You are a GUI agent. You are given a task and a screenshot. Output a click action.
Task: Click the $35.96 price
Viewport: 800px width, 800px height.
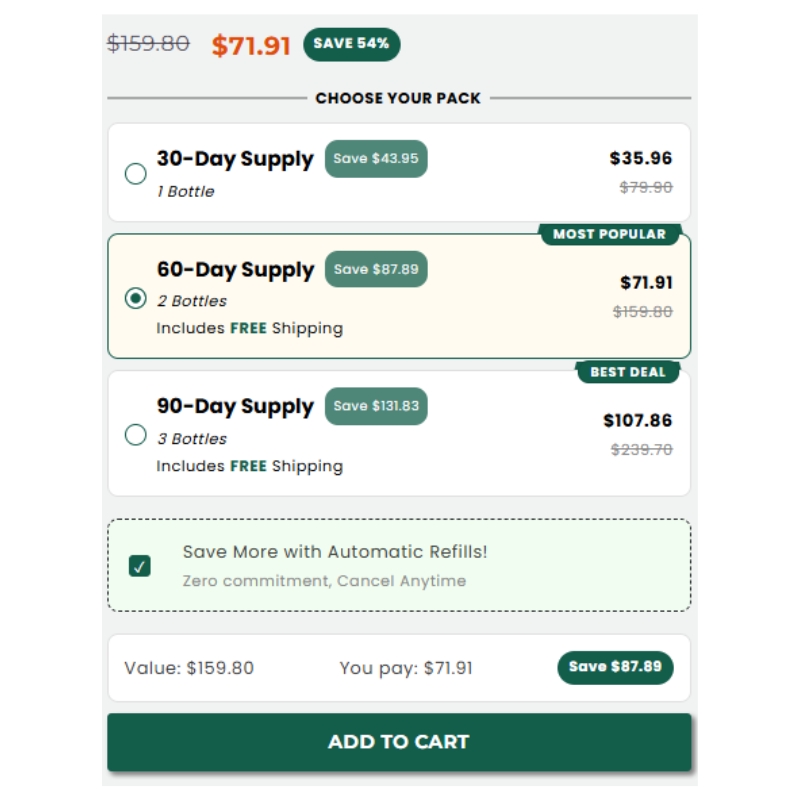pyautogui.click(x=641, y=158)
